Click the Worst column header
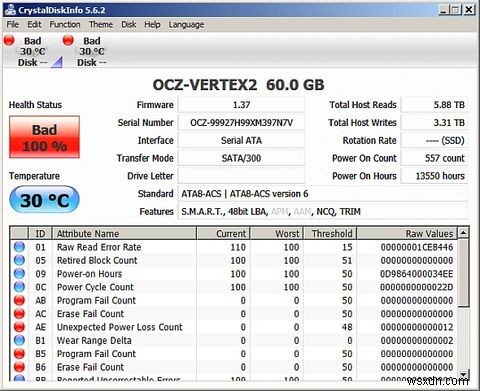This screenshot has height=391, width=480. (x=277, y=233)
